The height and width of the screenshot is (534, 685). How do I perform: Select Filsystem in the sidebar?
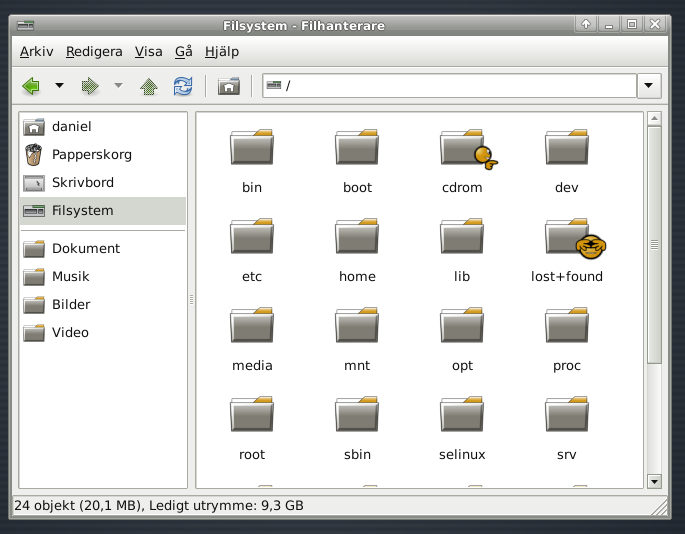pos(103,211)
